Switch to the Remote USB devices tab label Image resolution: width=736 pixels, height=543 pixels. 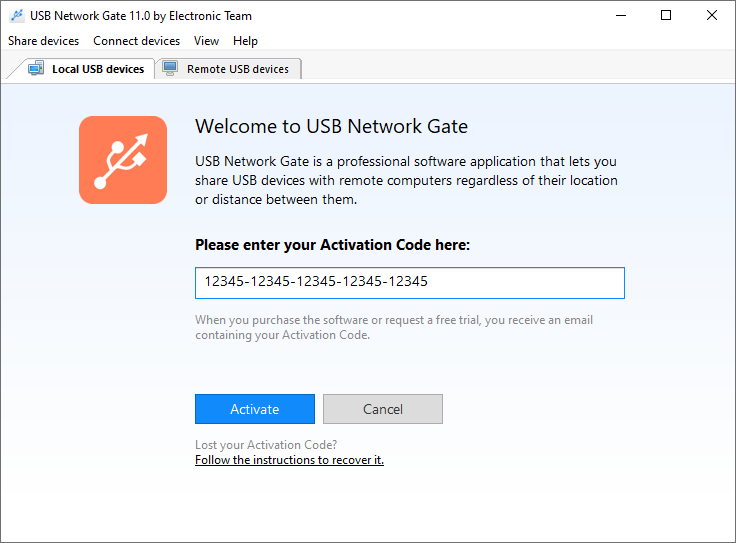click(x=238, y=69)
